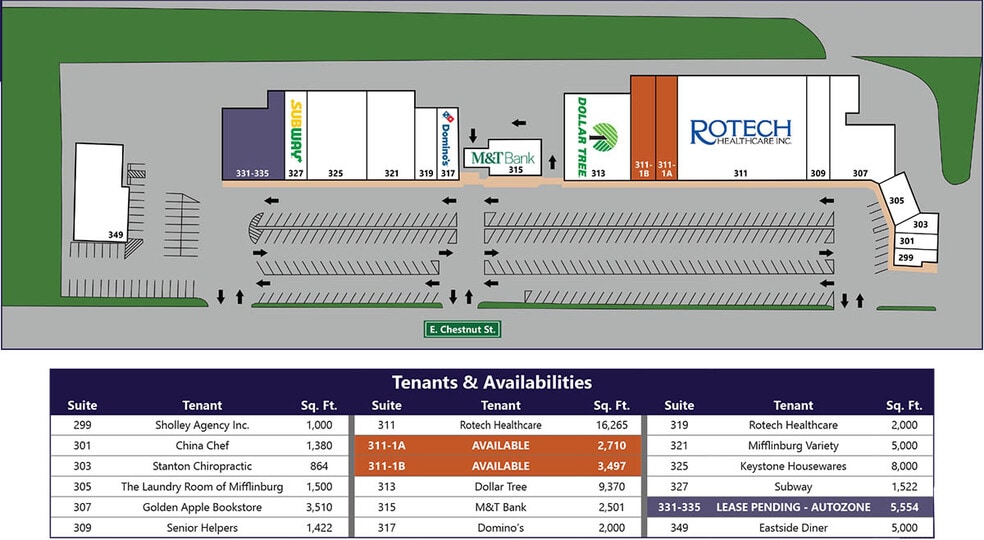Click Eastside Diner in the tenant table

(x=792, y=527)
